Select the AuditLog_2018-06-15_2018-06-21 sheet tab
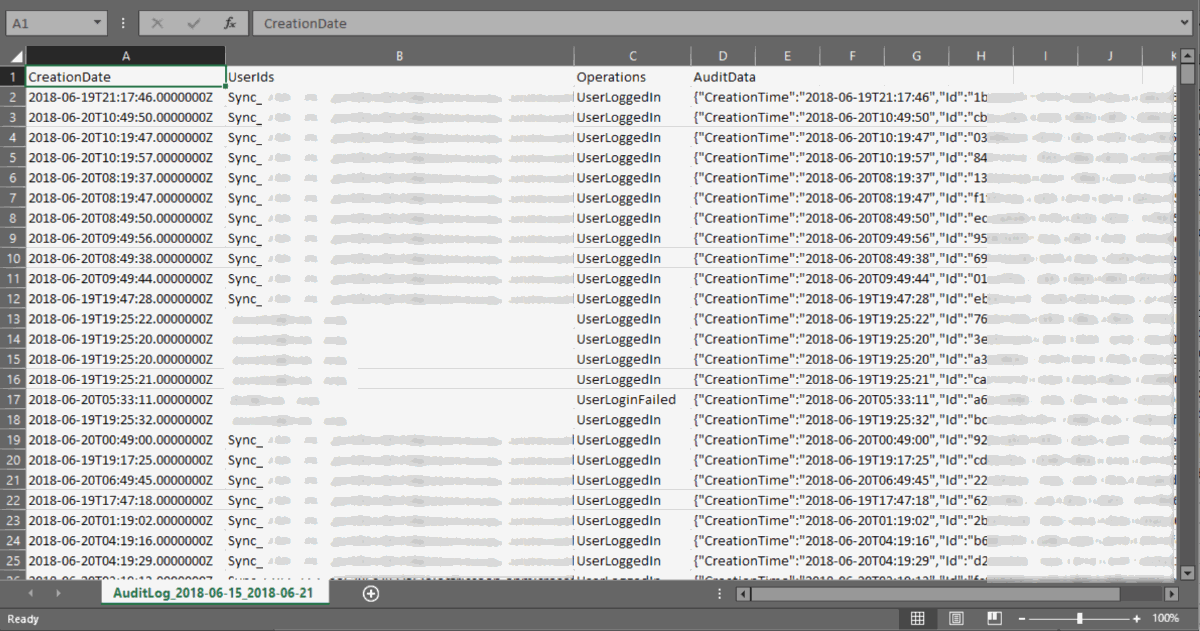The width and height of the screenshot is (1200, 631). 215,593
